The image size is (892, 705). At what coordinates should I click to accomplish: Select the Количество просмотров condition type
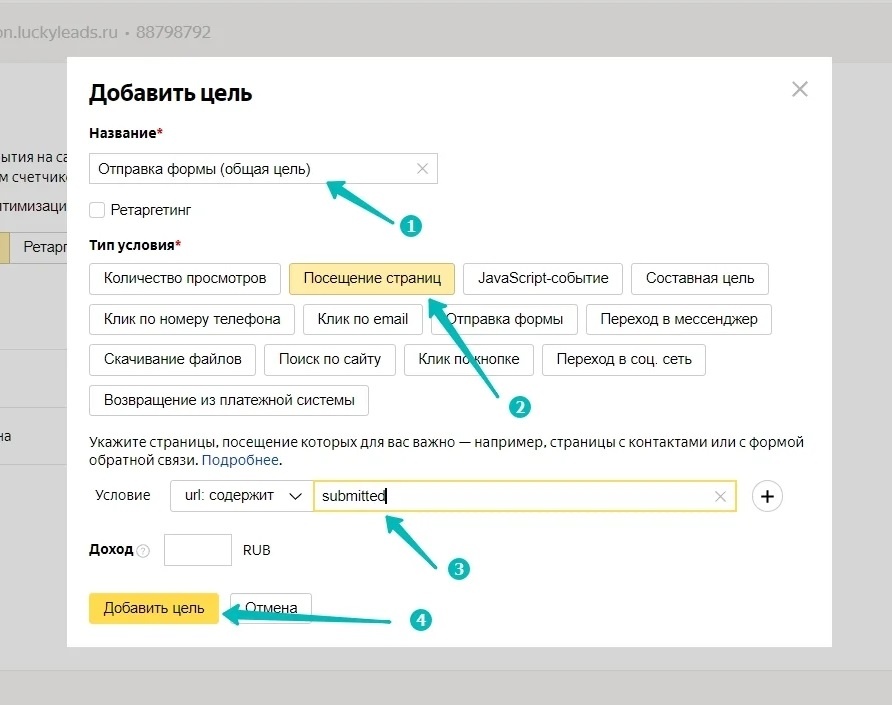185,279
